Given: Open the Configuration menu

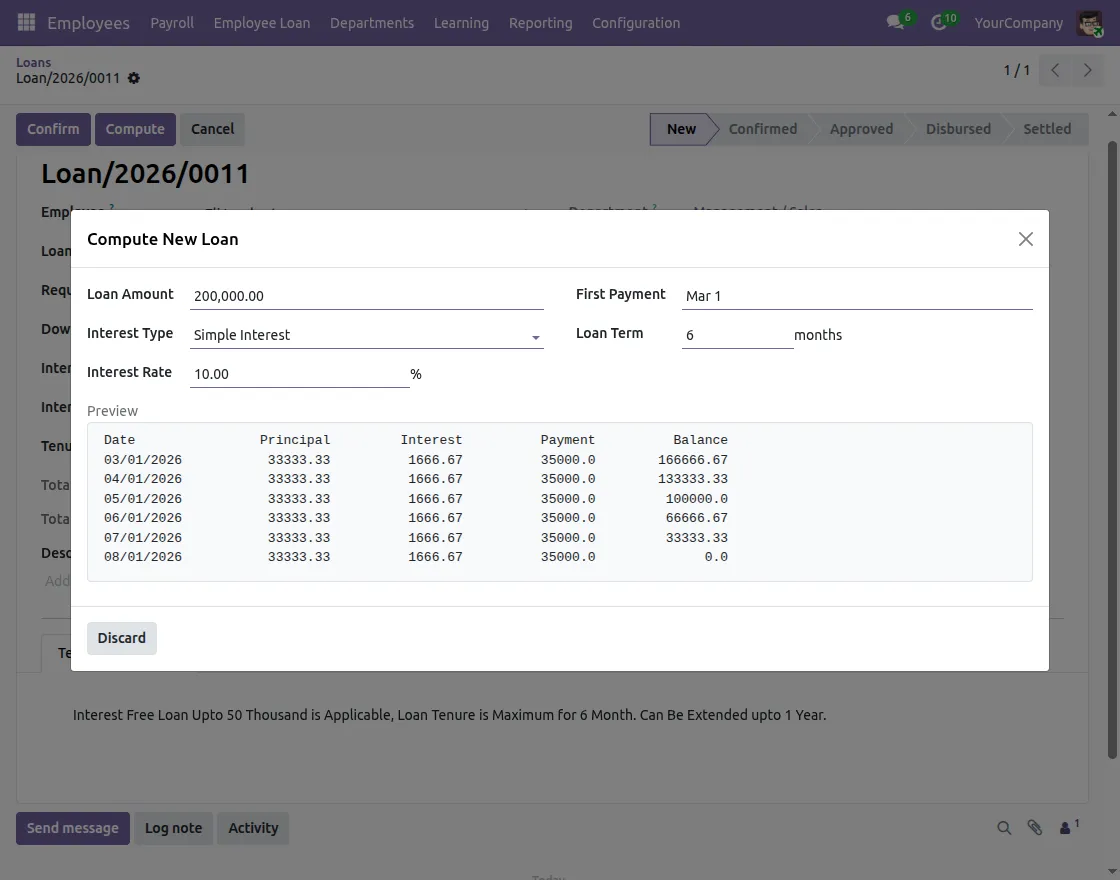Looking at the screenshot, I should [x=636, y=22].
